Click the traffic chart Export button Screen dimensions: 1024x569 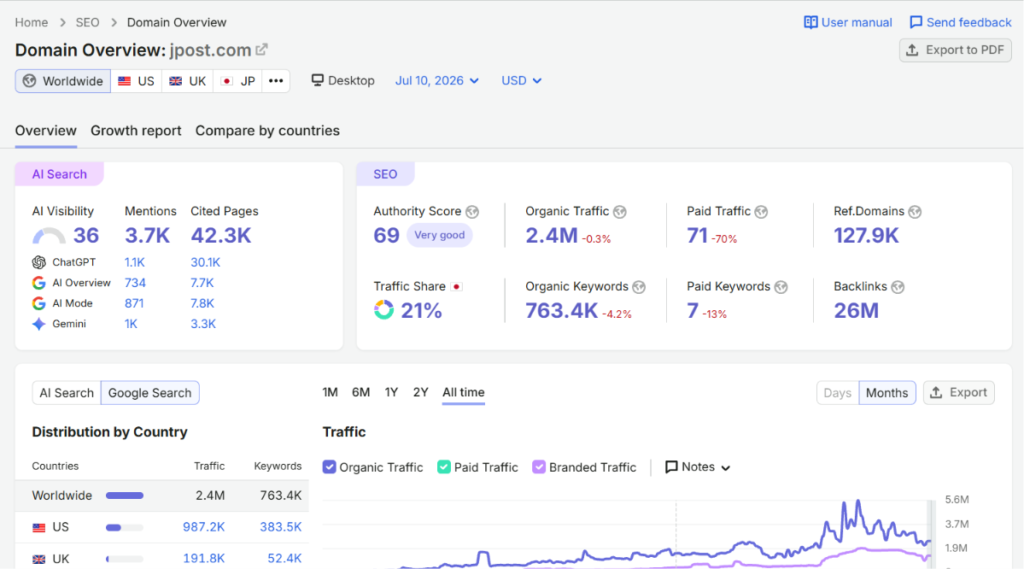click(x=959, y=393)
